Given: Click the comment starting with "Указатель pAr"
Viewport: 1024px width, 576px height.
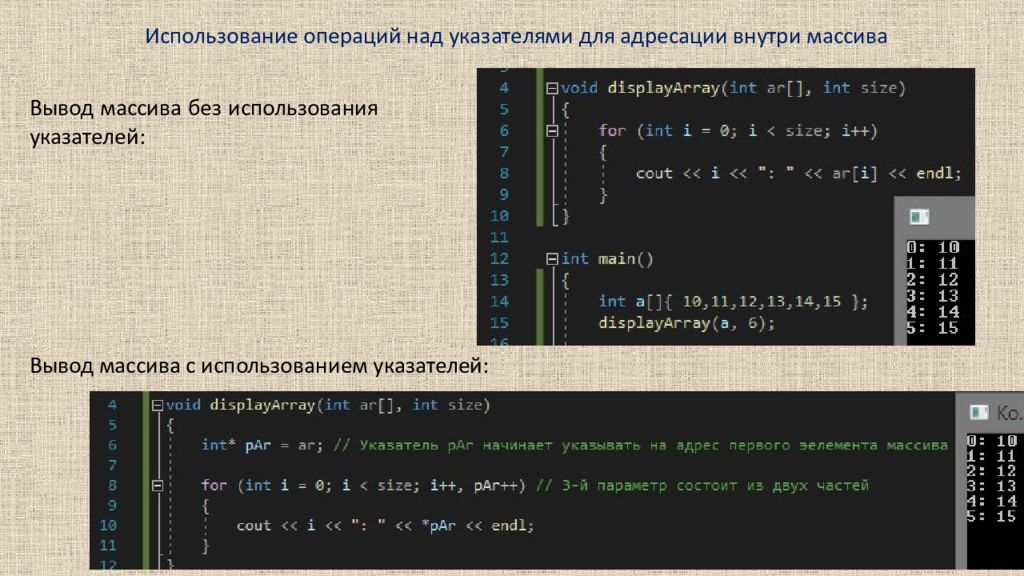Looking at the screenshot, I should [640, 445].
